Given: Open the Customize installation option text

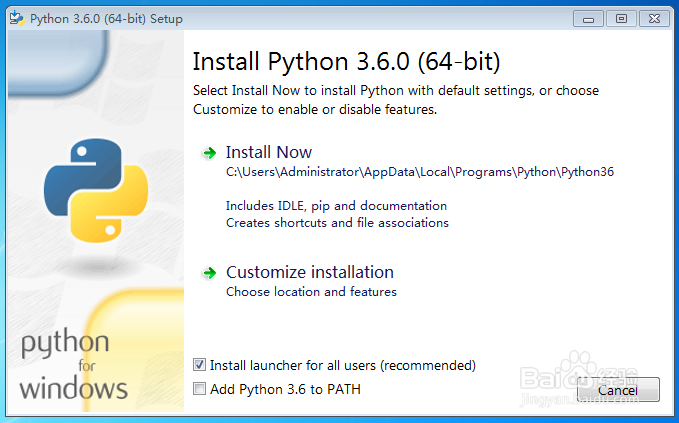Looking at the screenshot, I should point(310,272).
